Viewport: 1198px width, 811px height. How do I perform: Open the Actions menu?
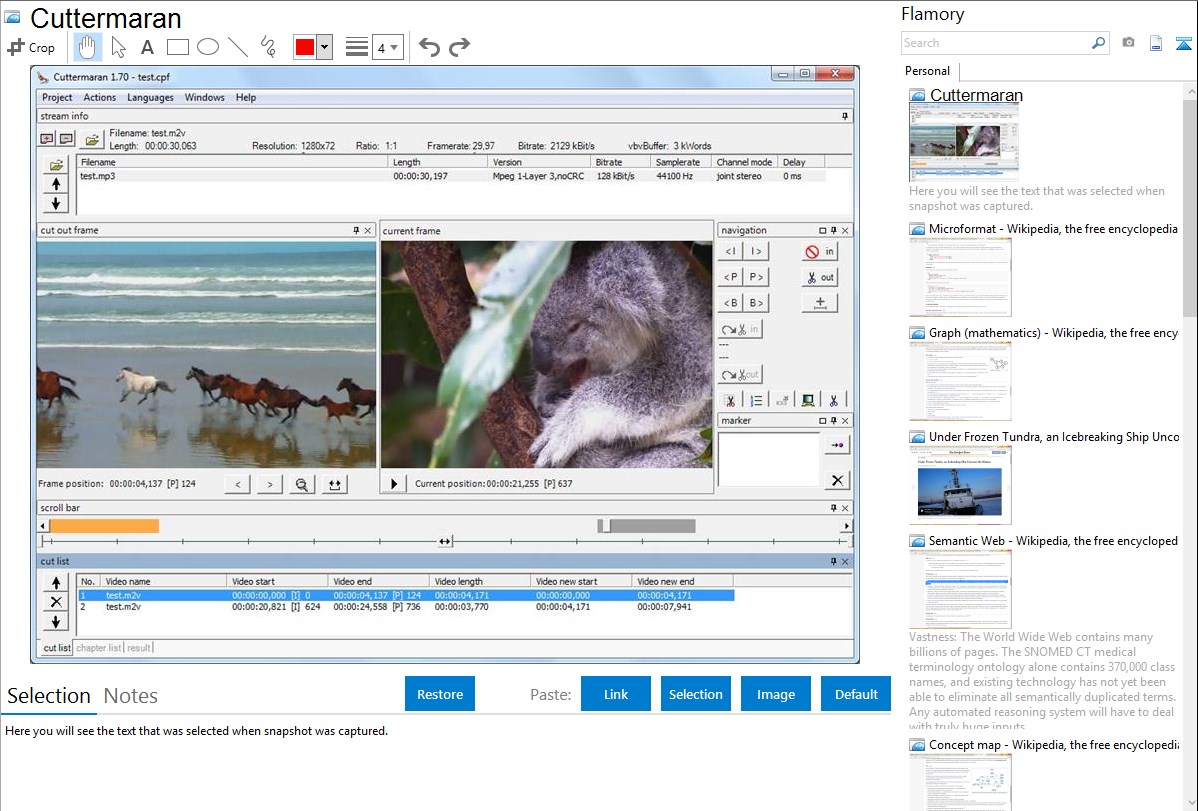click(99, 97)
